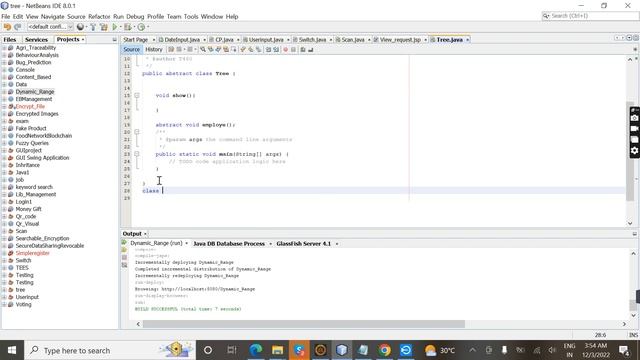Close the Tree.java editor tab

(x=468, y=40)
